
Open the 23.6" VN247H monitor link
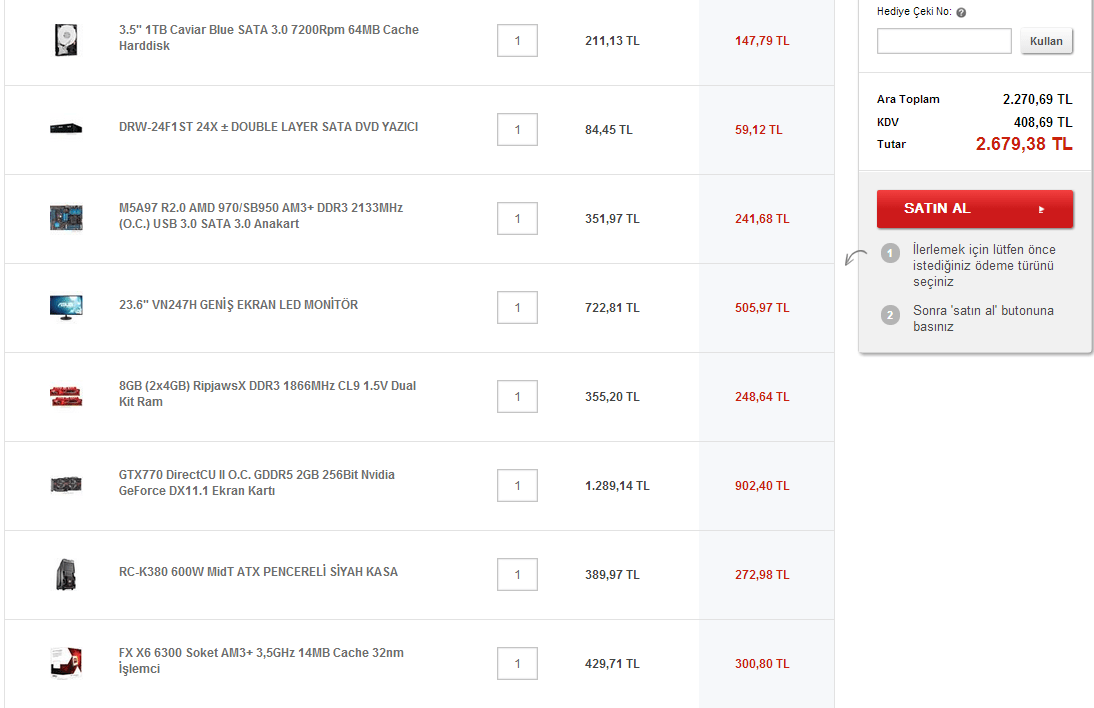click(238, 305)
